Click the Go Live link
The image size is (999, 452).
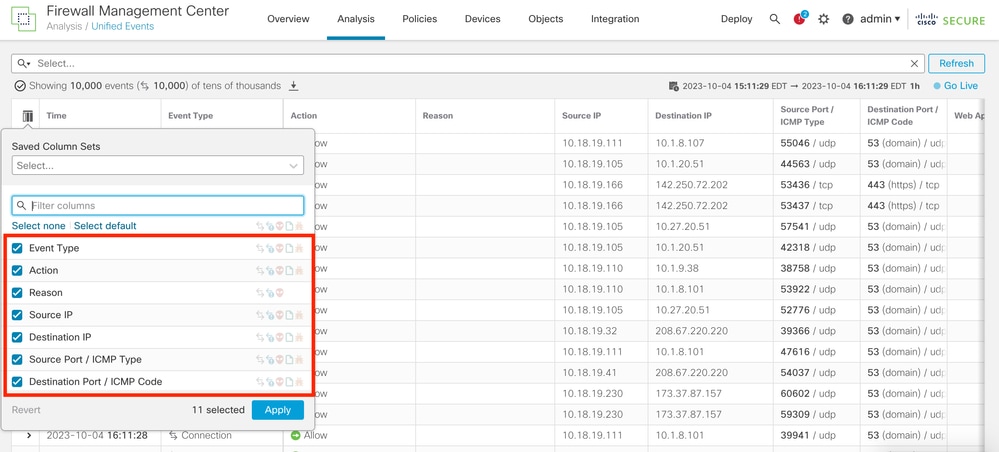tap(961, 85)
